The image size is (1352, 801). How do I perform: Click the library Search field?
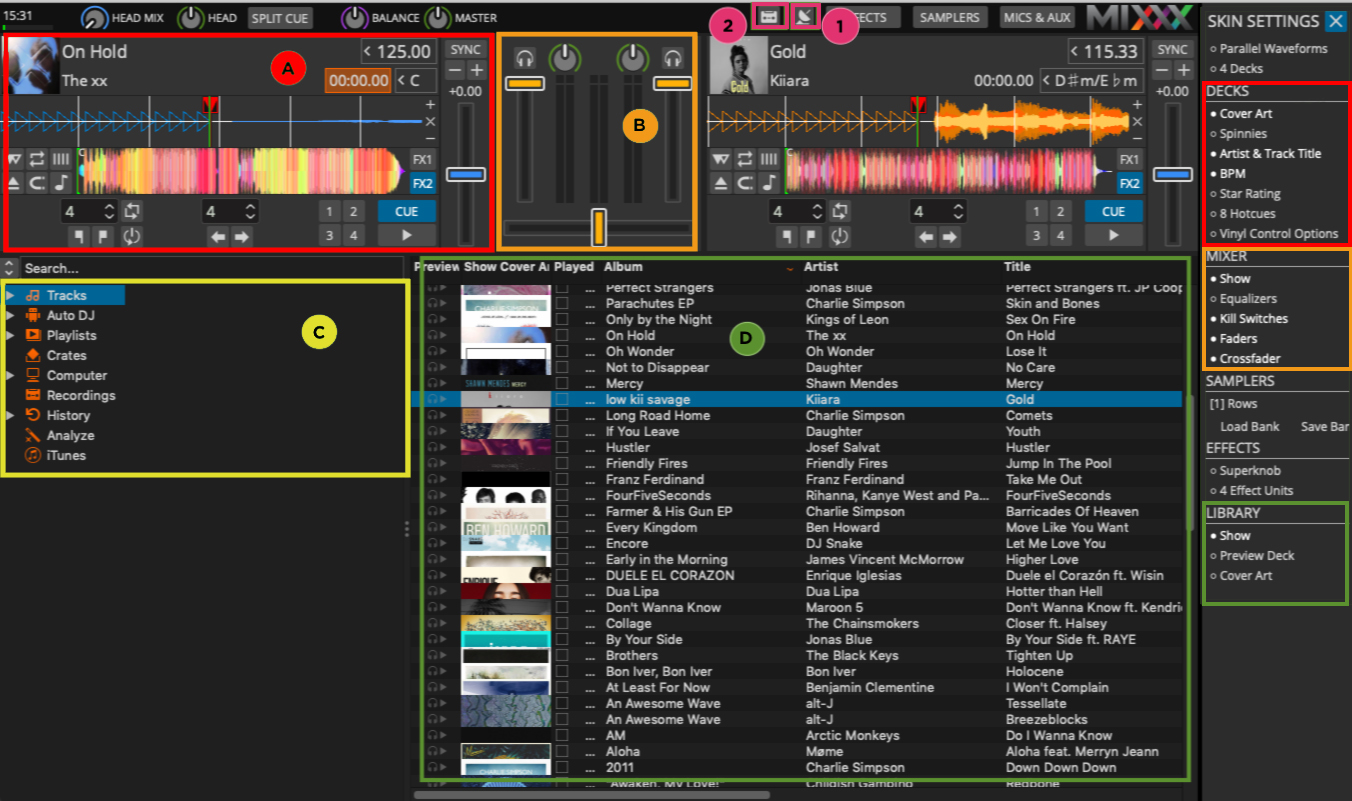point(200,268)
